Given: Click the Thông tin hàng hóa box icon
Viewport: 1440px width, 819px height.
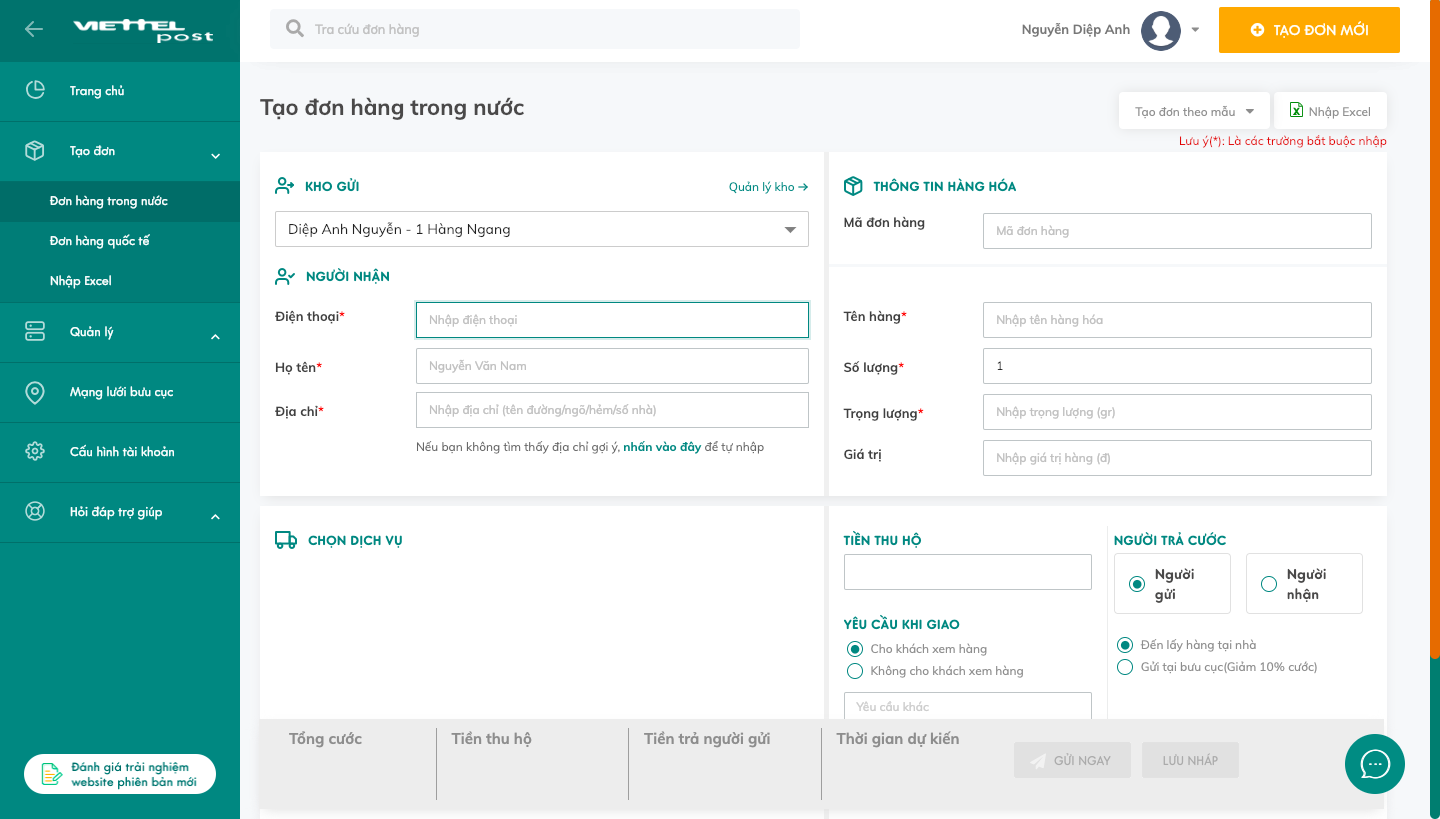Looking at the screenshot, I should pyautogui.click(x=853, y=186).
